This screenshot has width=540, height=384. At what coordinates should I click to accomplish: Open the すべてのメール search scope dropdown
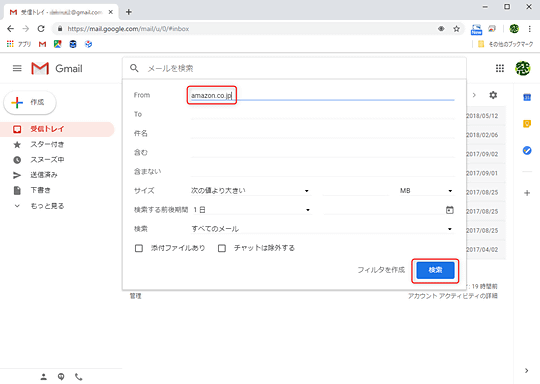tap(322, 229)
